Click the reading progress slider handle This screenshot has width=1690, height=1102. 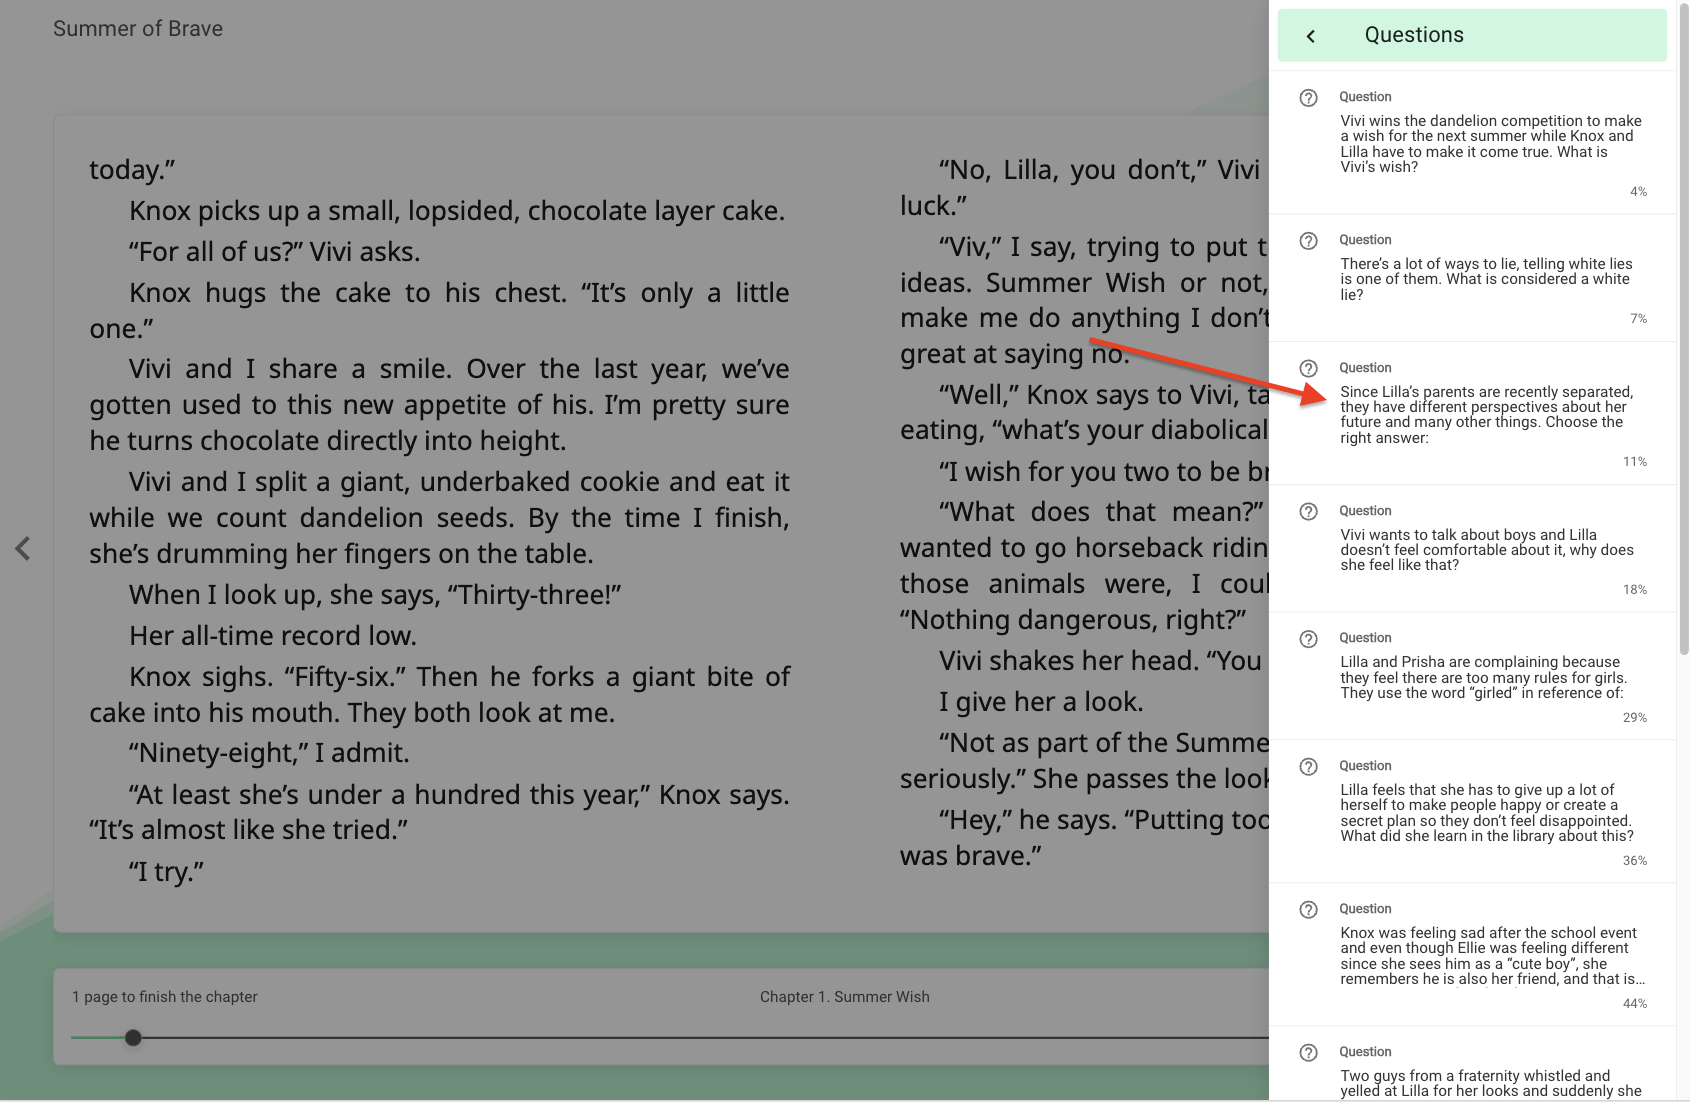click(x=133, y=1038)
